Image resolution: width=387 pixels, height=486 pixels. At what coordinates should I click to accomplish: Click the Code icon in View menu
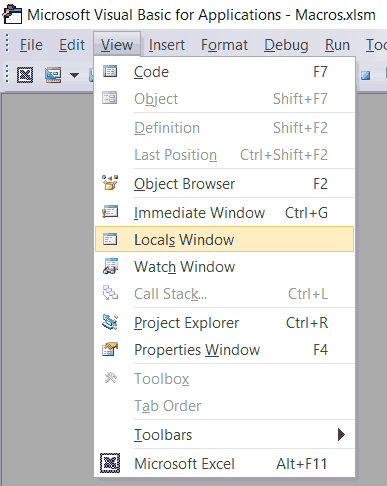click(110, 71)
